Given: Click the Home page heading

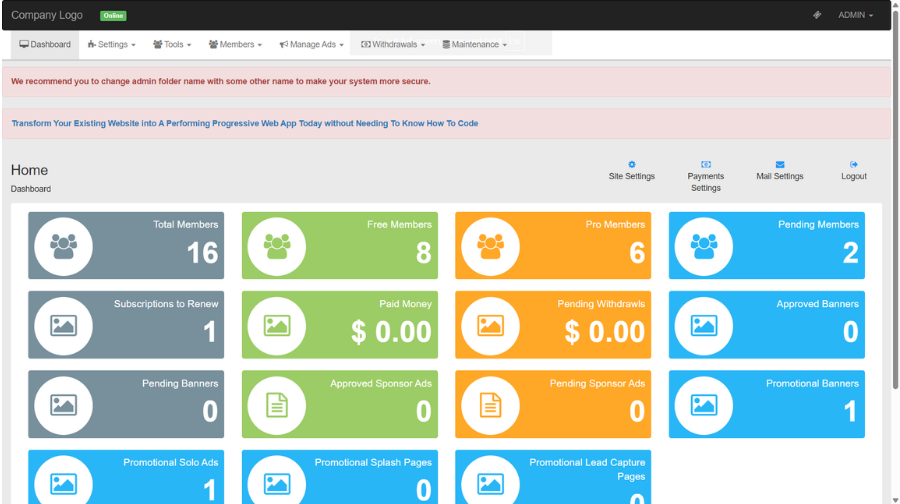Looking at the screenshot, I should (x=29, y=170).
